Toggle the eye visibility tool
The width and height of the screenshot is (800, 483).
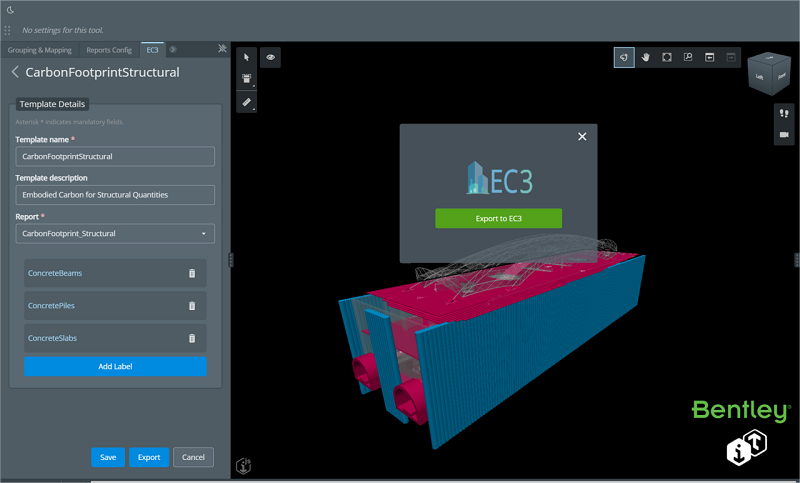(x=270, y=57)
